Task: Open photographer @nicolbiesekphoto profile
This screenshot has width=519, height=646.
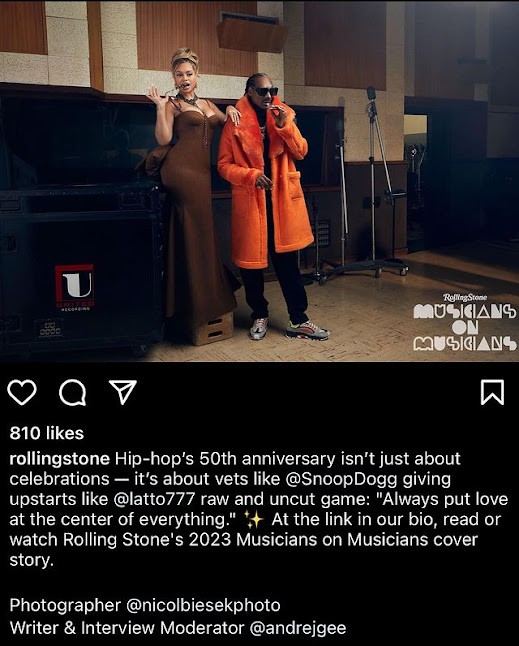Action: click(x=203, y=605)
